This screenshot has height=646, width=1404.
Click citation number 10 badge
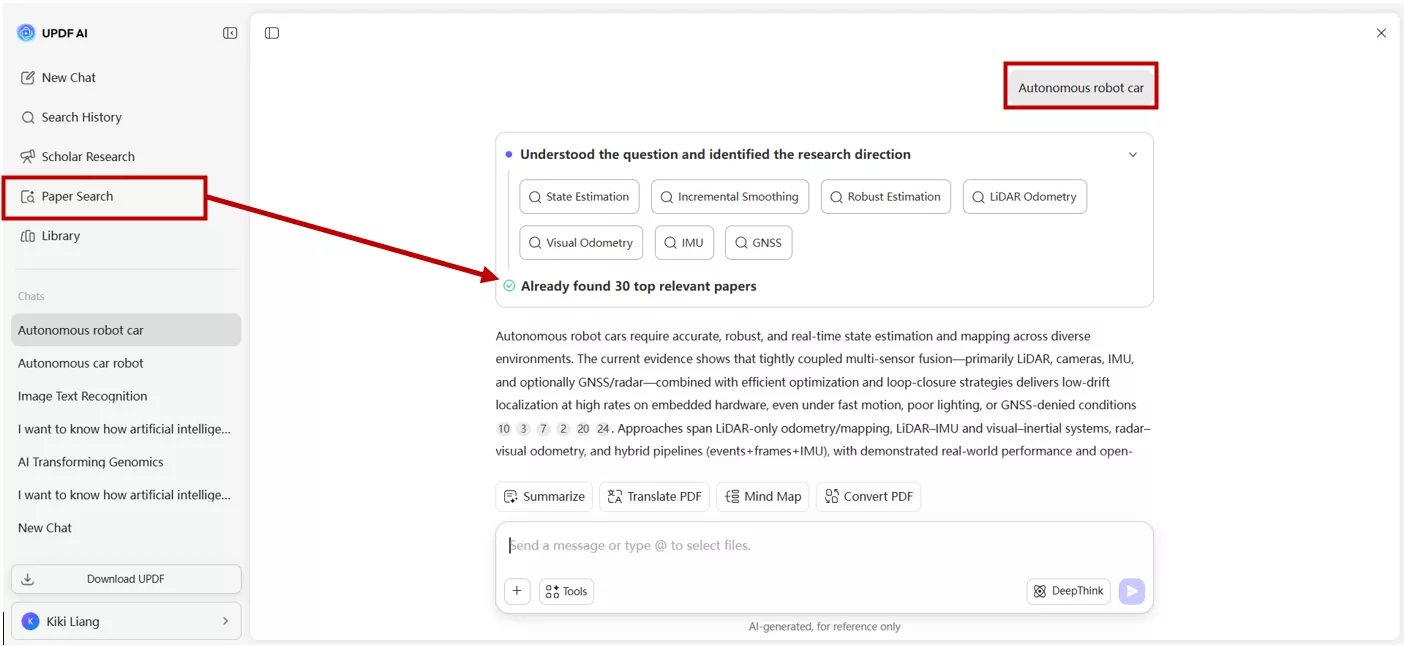coord(503,429)
